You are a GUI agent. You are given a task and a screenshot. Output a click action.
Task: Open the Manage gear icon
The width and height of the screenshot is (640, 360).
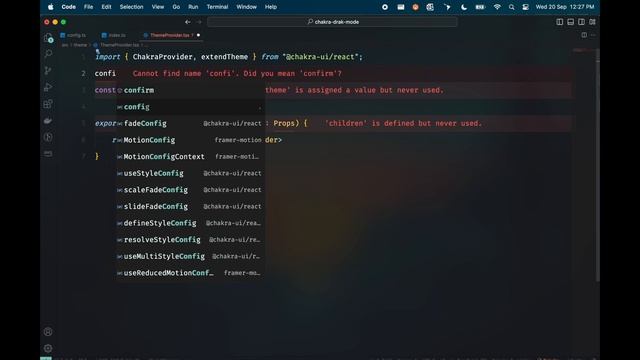click(x=48, y=348)
